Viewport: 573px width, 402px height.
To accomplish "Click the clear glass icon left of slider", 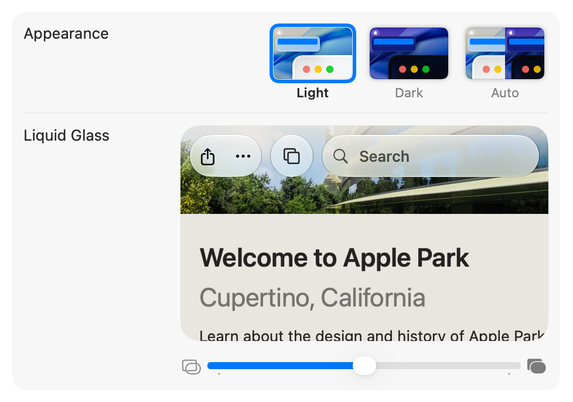I will (x=191, y=367).
